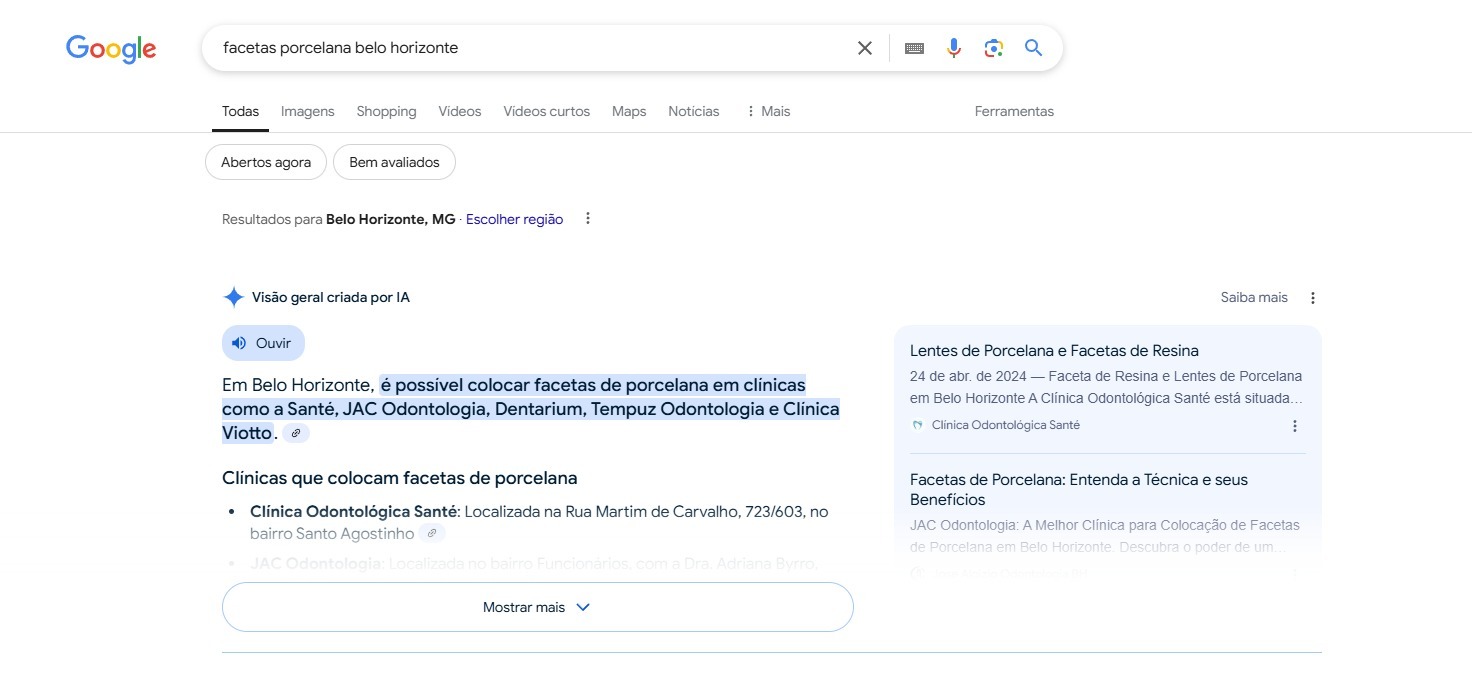Open Ferramentas search tools
Screen dimensions: 1472x674
click(x=1014, y=111)
